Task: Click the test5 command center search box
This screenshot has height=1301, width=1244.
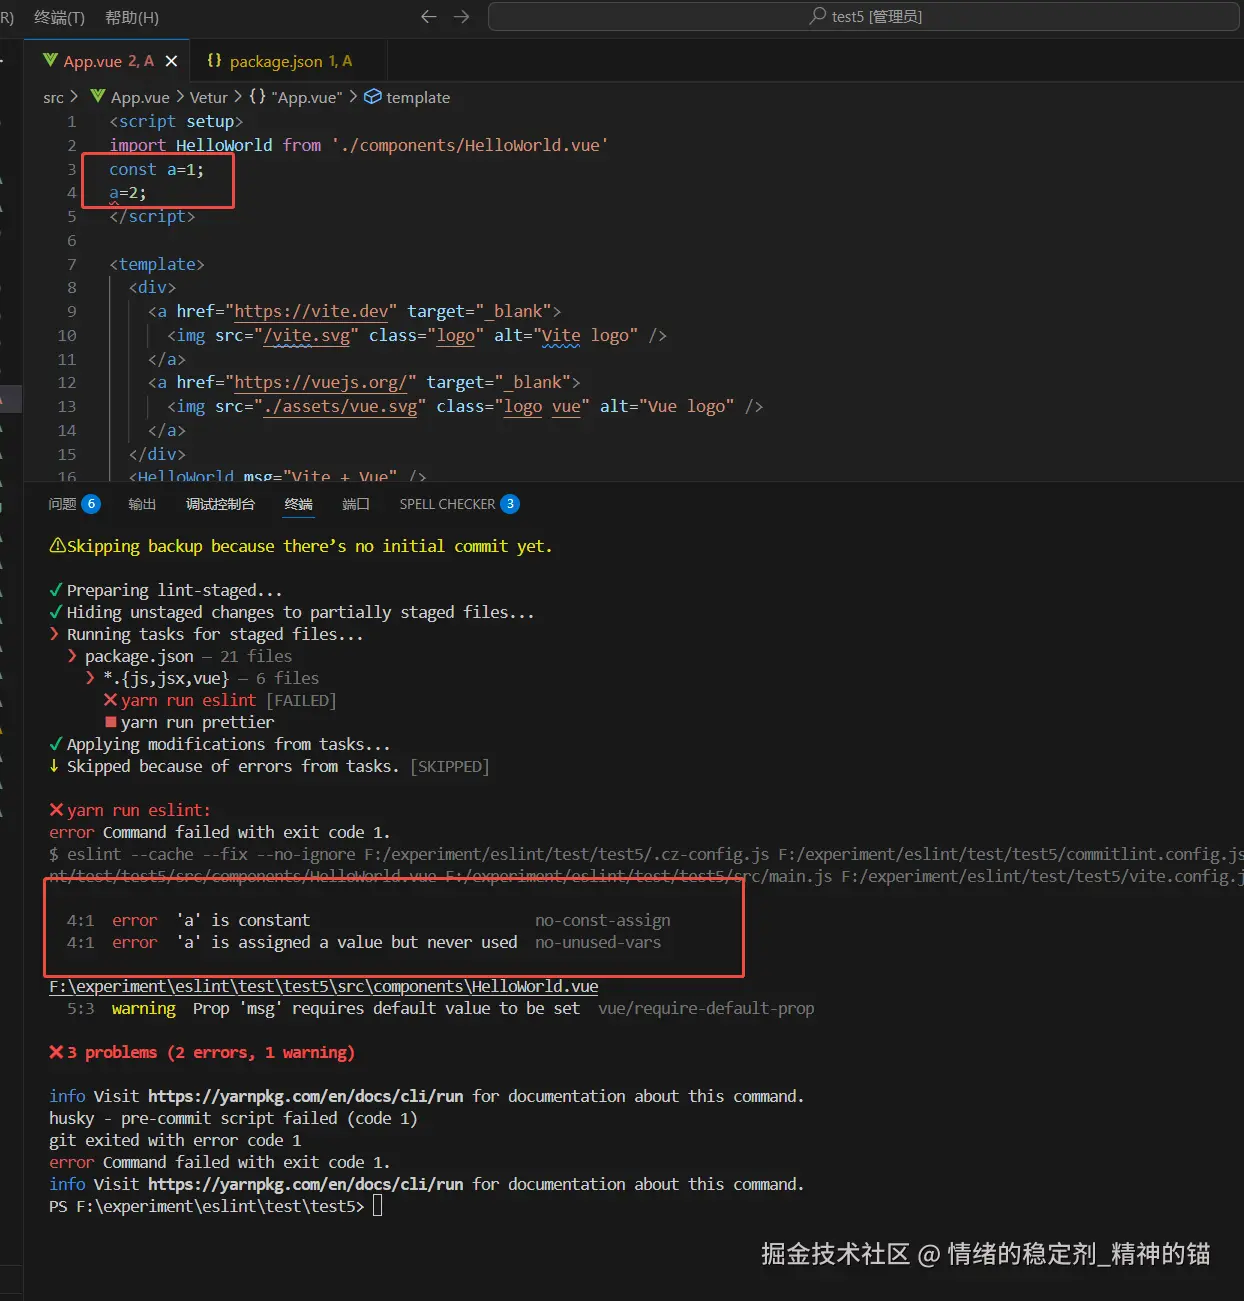Action: tap(865, 16)
